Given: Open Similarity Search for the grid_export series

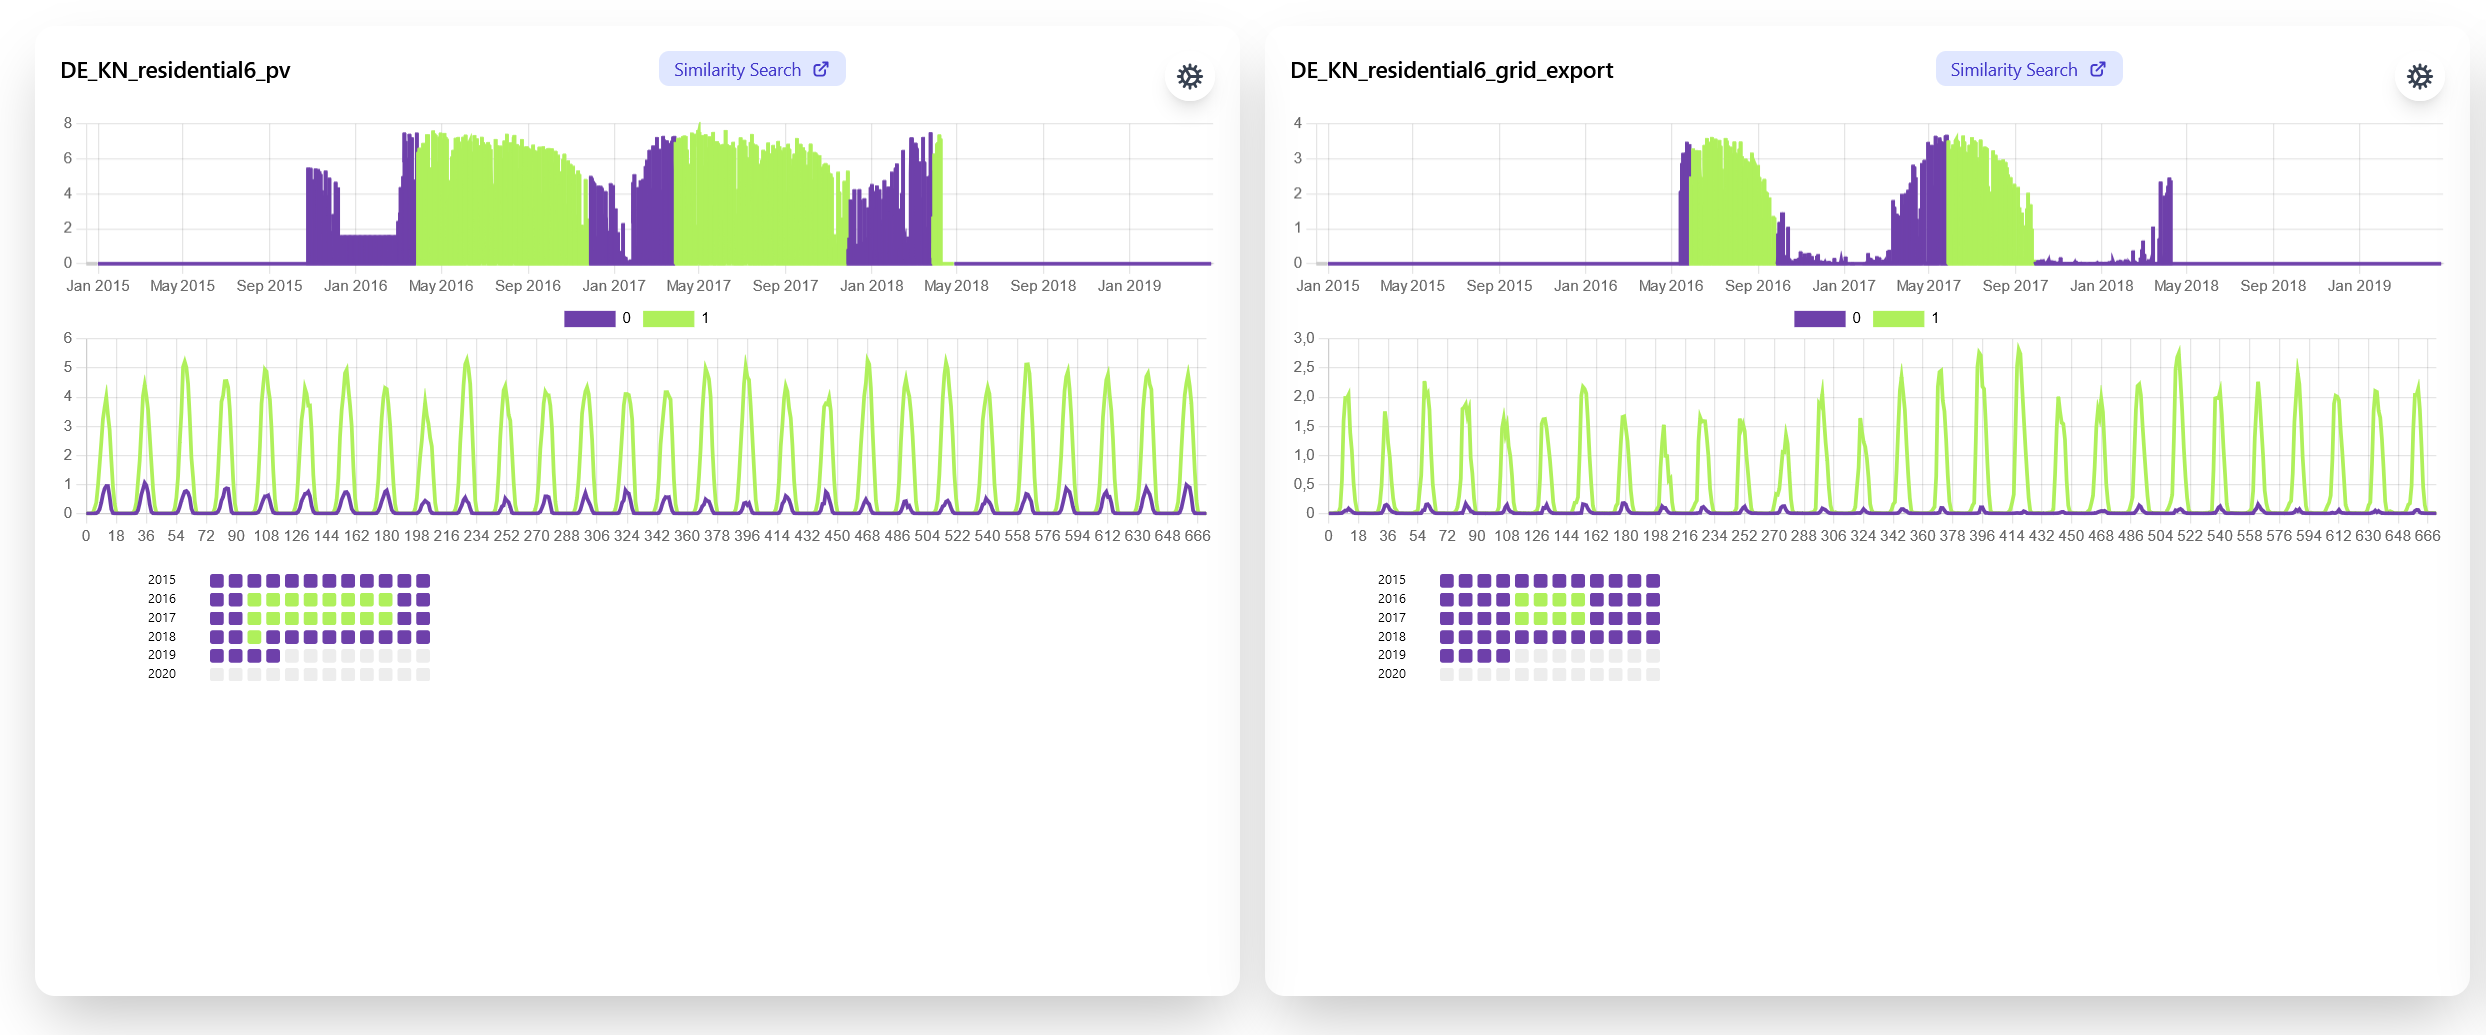Looking at the screenshot, I should pos(2013,70).
